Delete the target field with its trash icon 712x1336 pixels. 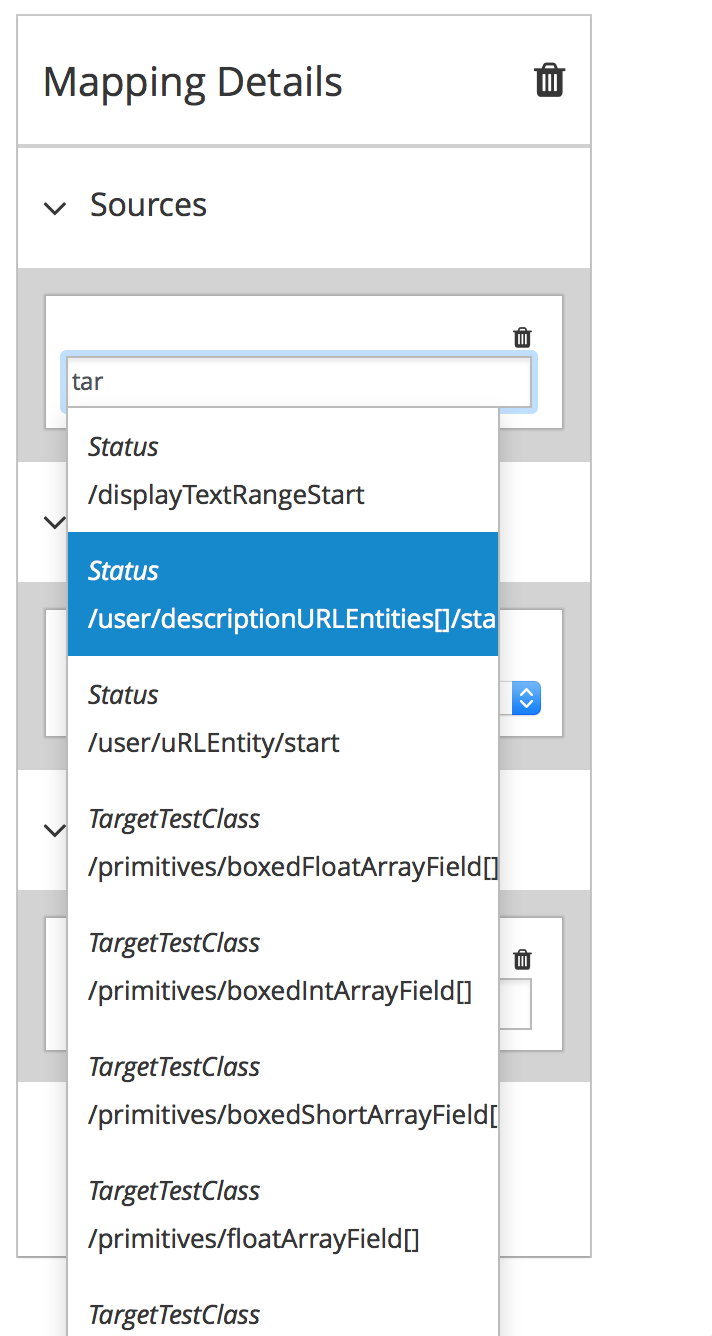(x=522, y=959)
